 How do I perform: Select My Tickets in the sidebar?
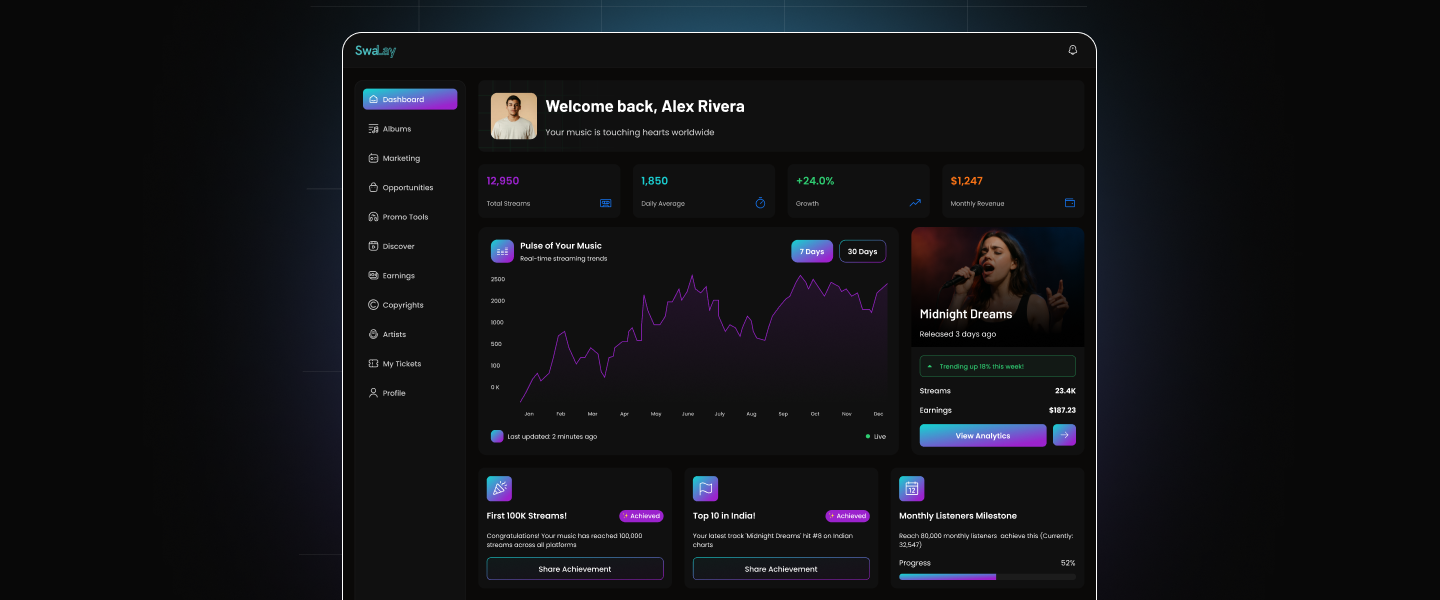click(401, 364)
